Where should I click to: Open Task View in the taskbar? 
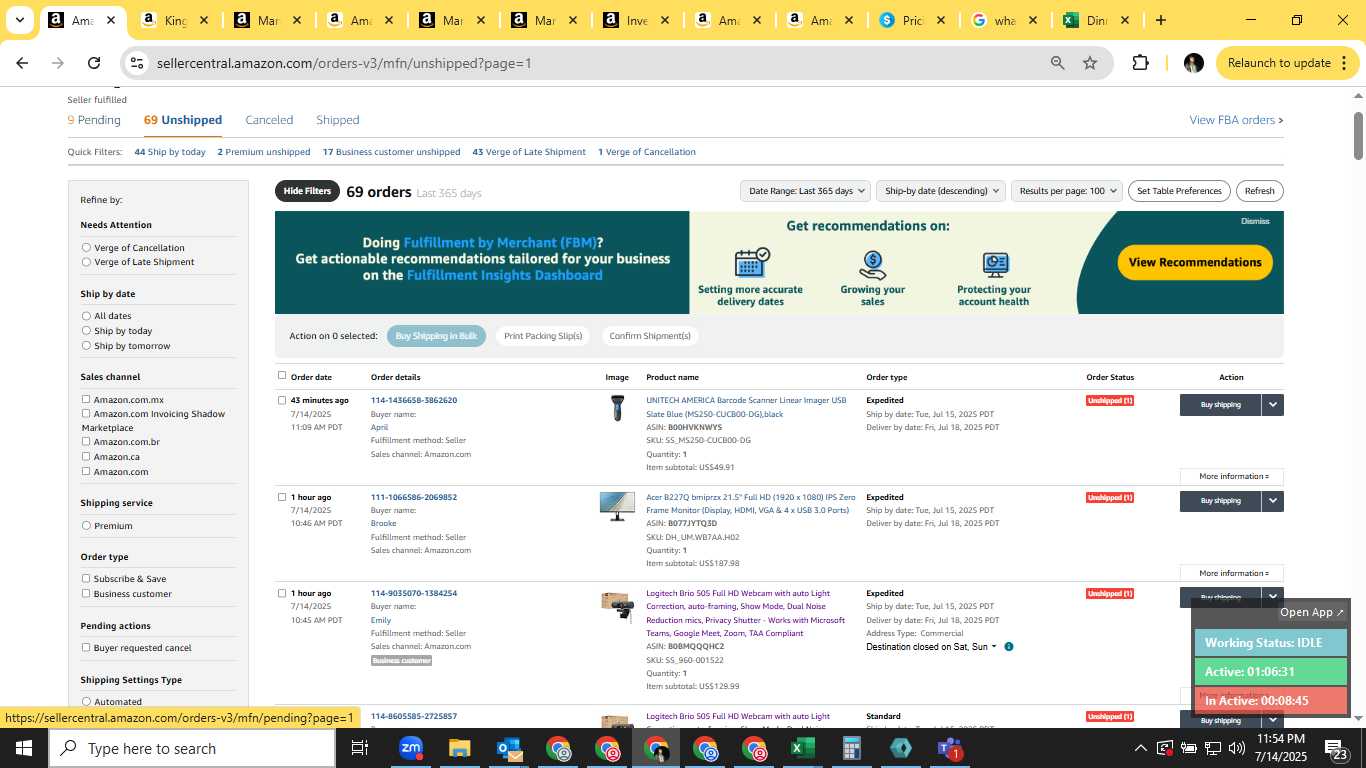point(360,748)
